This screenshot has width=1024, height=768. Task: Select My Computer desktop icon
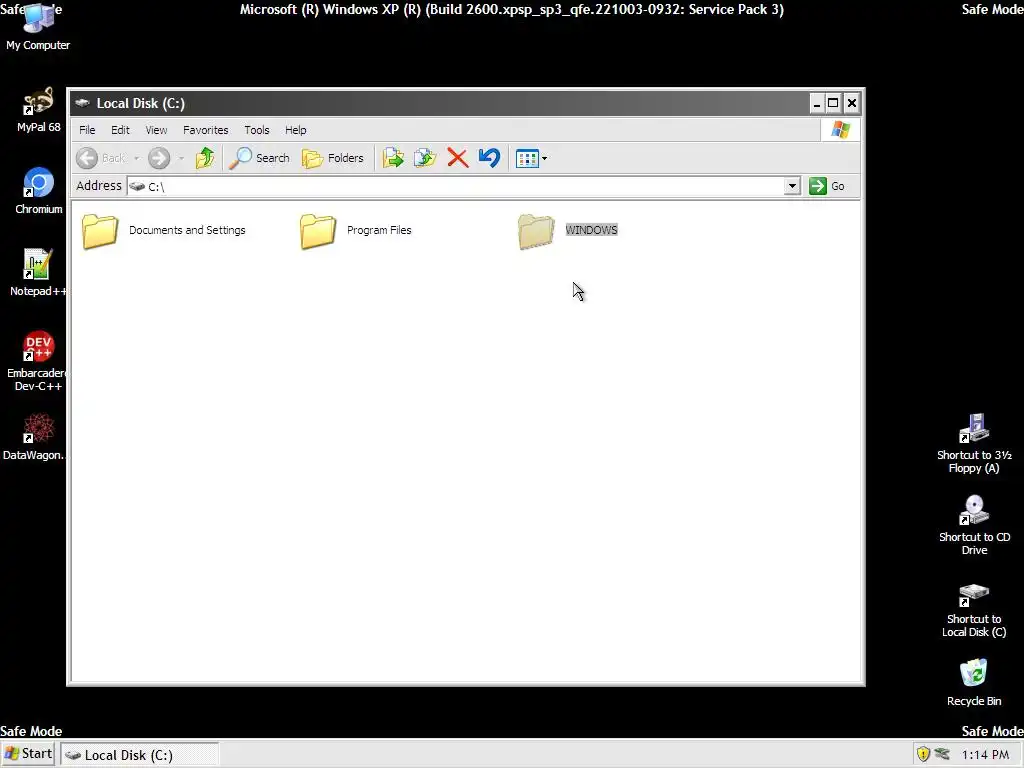pyautogui.click(x=38, y=27)
